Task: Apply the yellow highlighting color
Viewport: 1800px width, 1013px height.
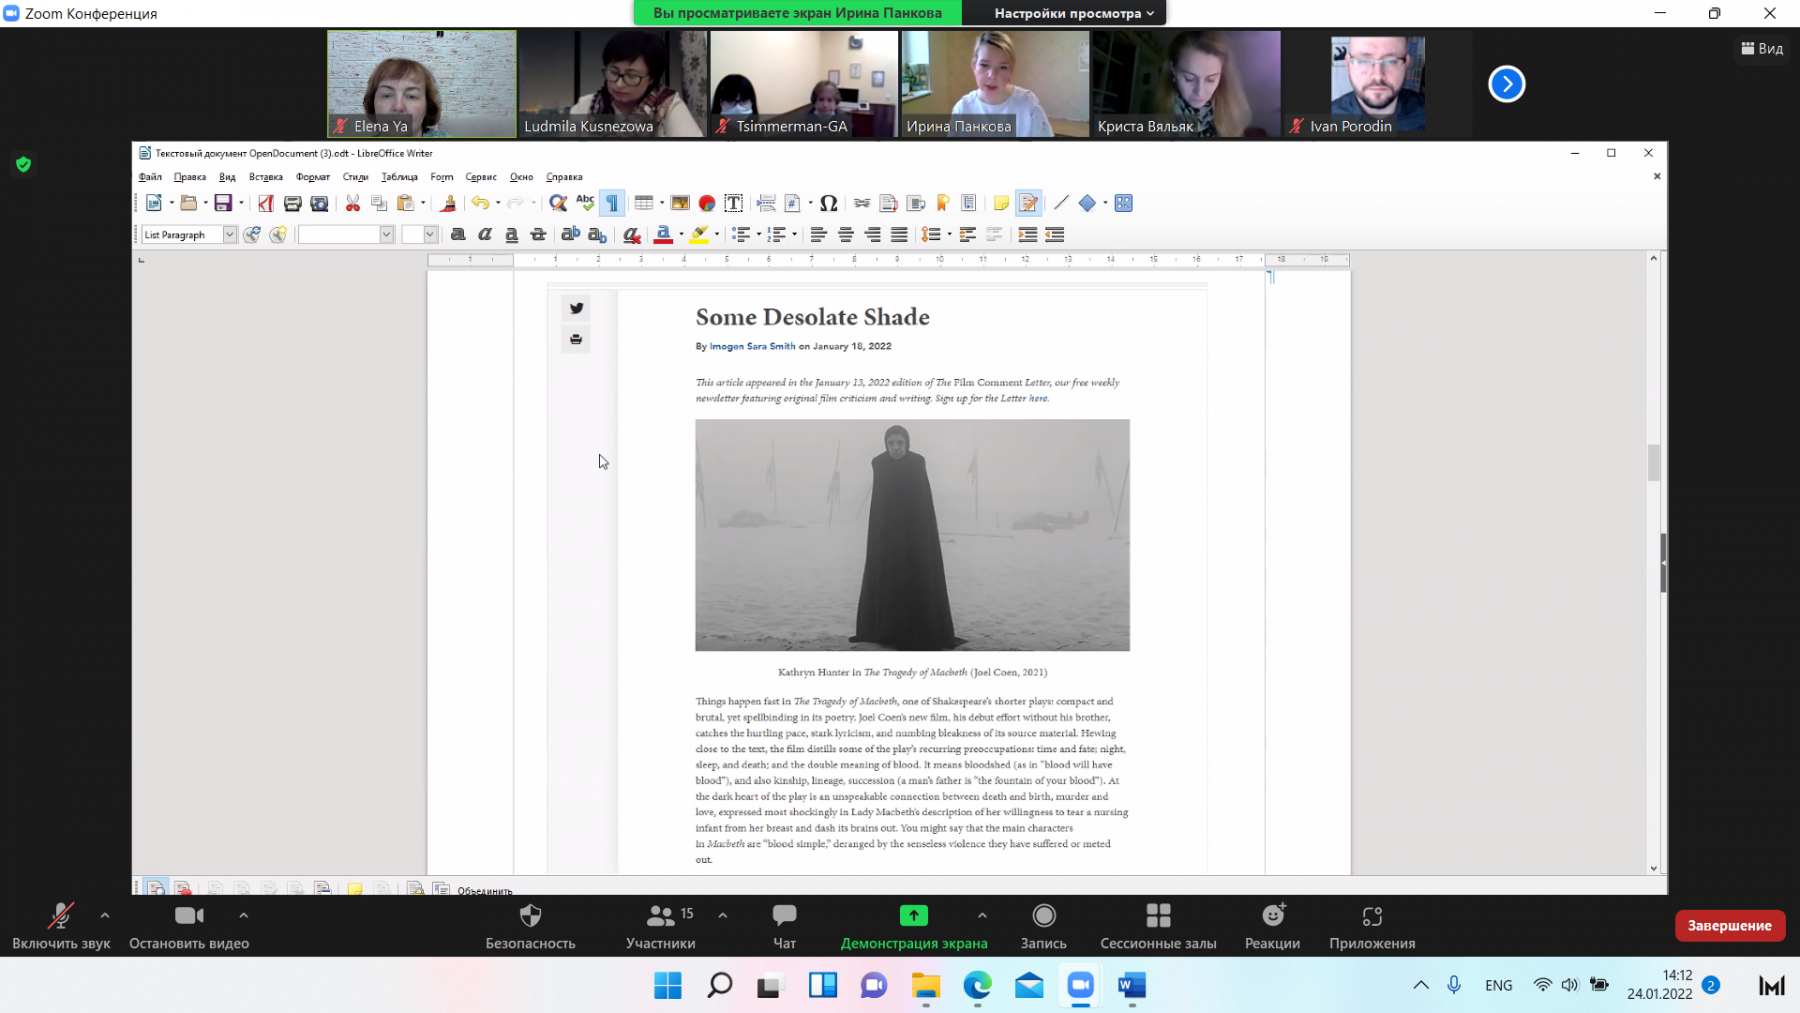Action: click(700, 234)
